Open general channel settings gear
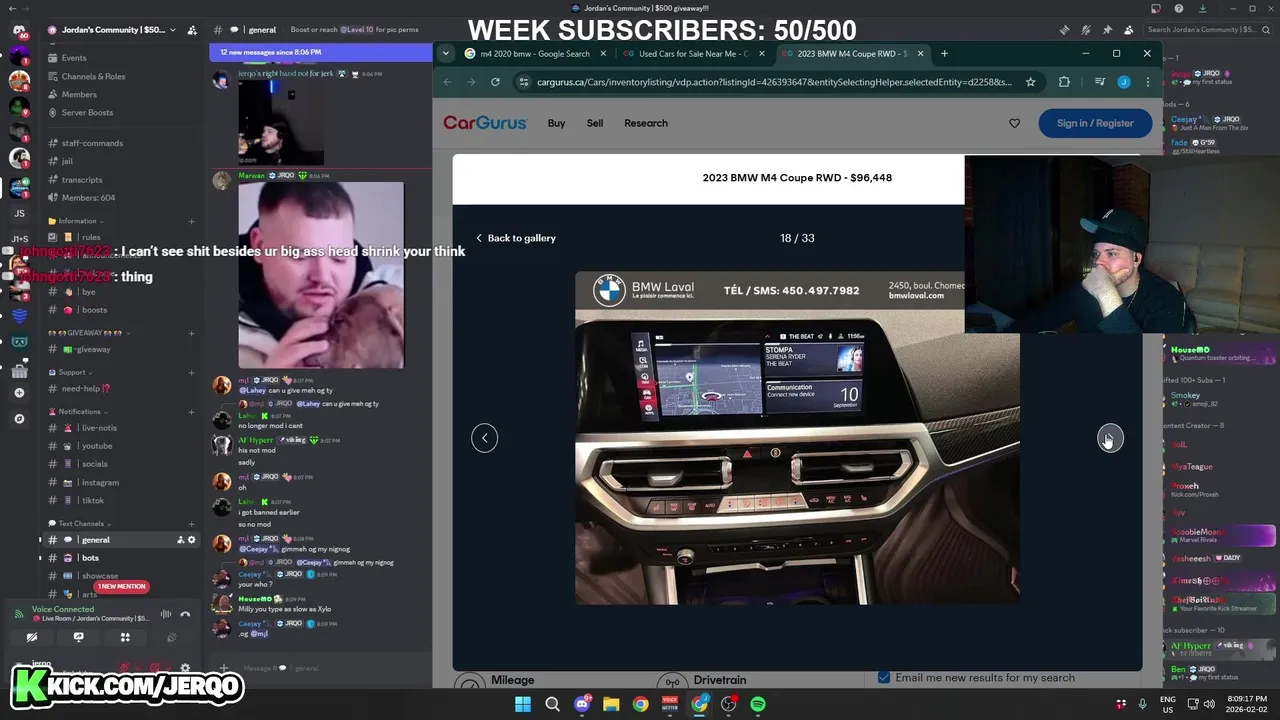Screen dimensions: 1280x720 tap(192, 540)
